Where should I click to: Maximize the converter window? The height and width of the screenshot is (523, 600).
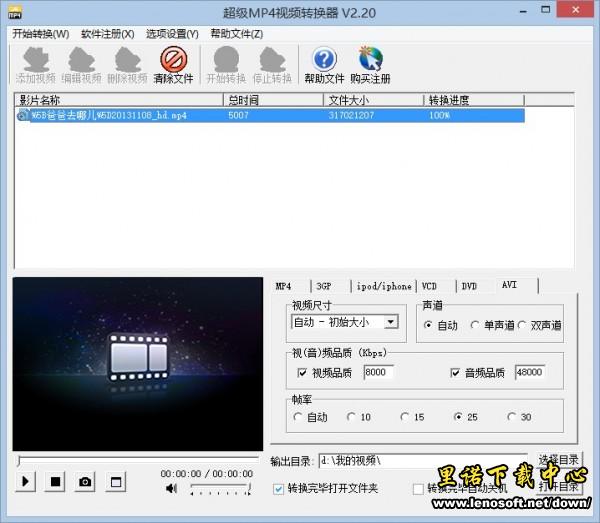point(546,10)
